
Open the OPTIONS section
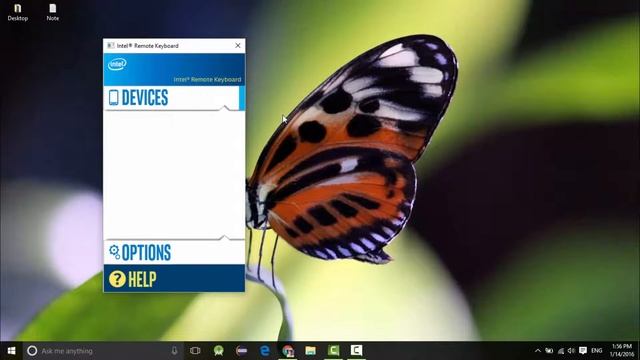tap(174, 253)
